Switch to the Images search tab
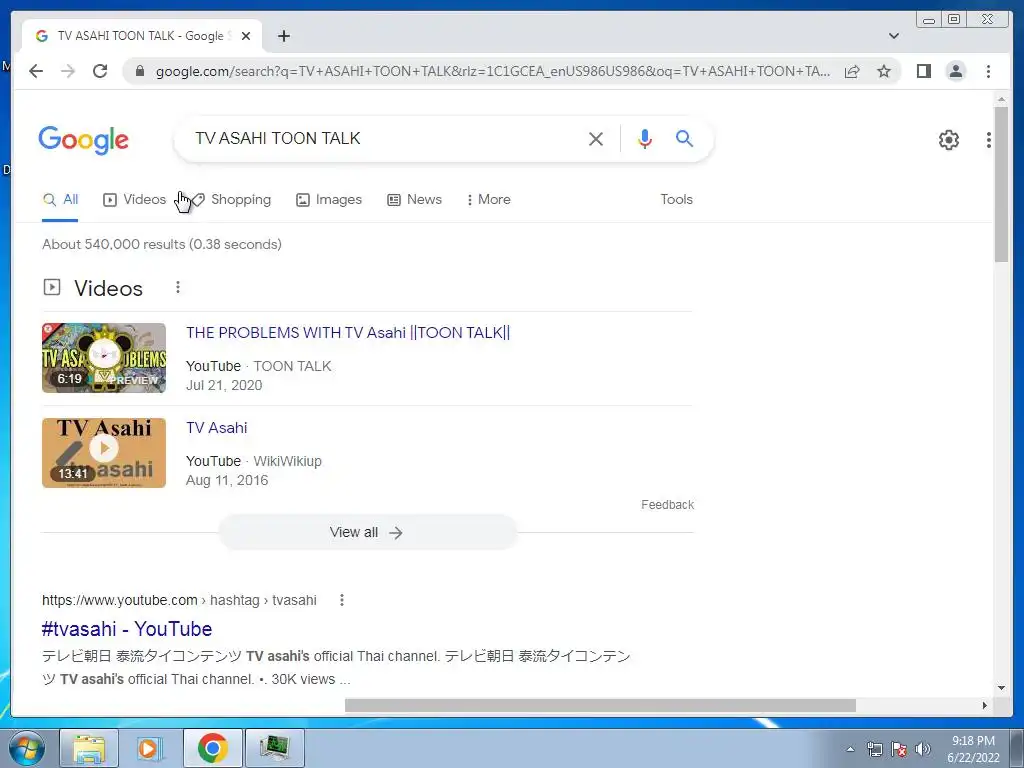Image resolution: width=1024 pixels, height=768 pixels. point(328,200)
